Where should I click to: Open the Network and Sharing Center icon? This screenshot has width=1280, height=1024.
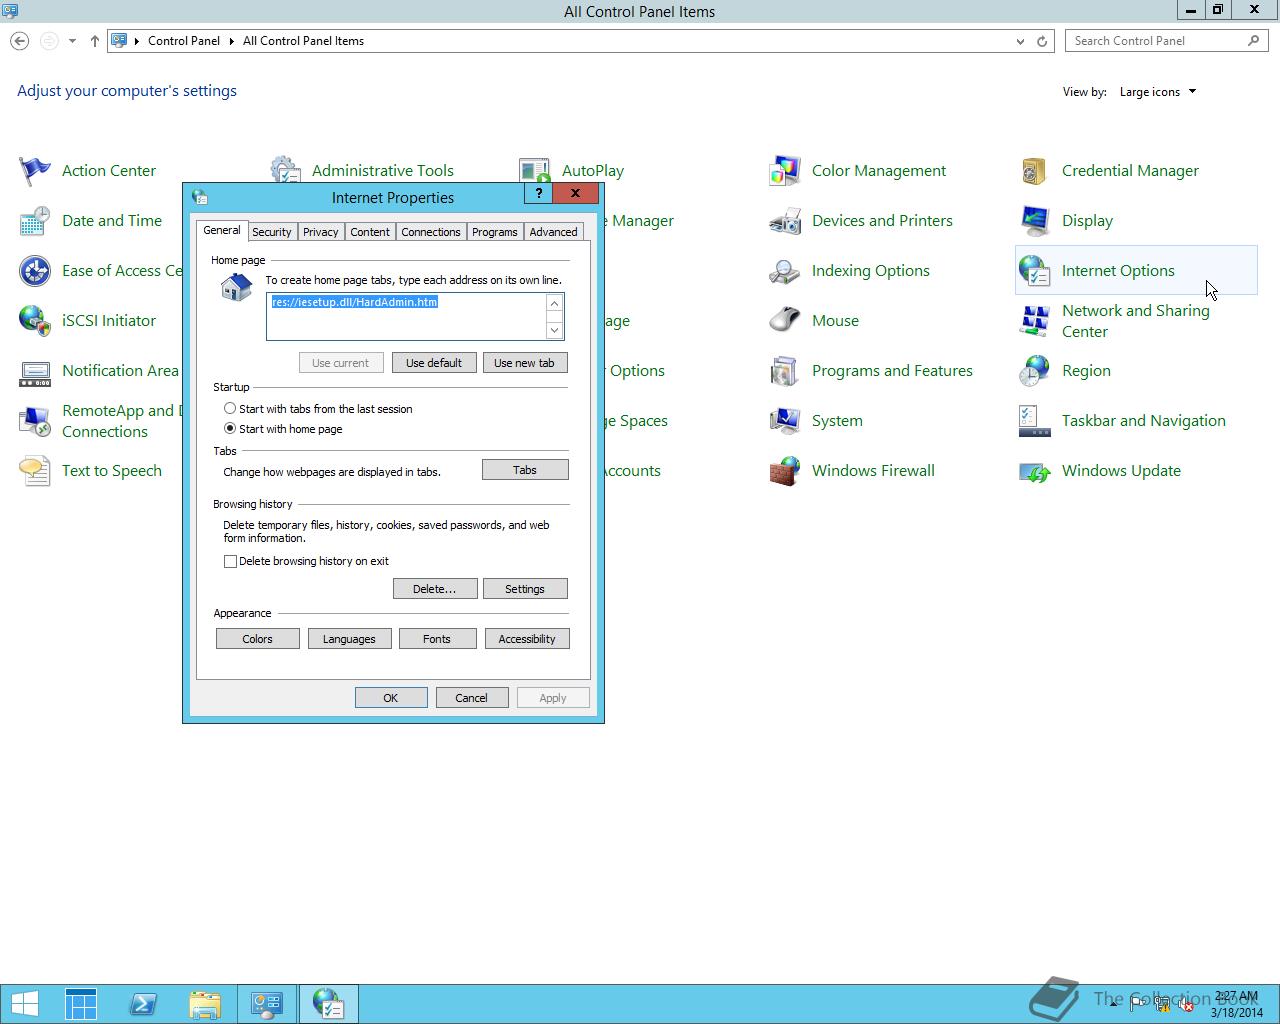click(1035, 321)
